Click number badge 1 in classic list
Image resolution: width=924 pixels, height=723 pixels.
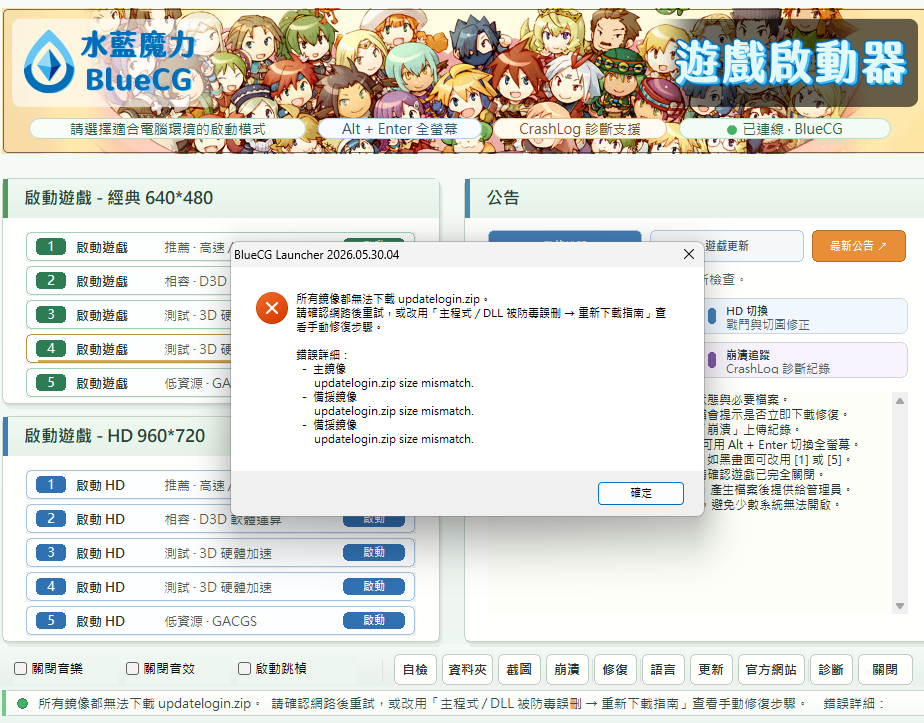click(51, 246)
